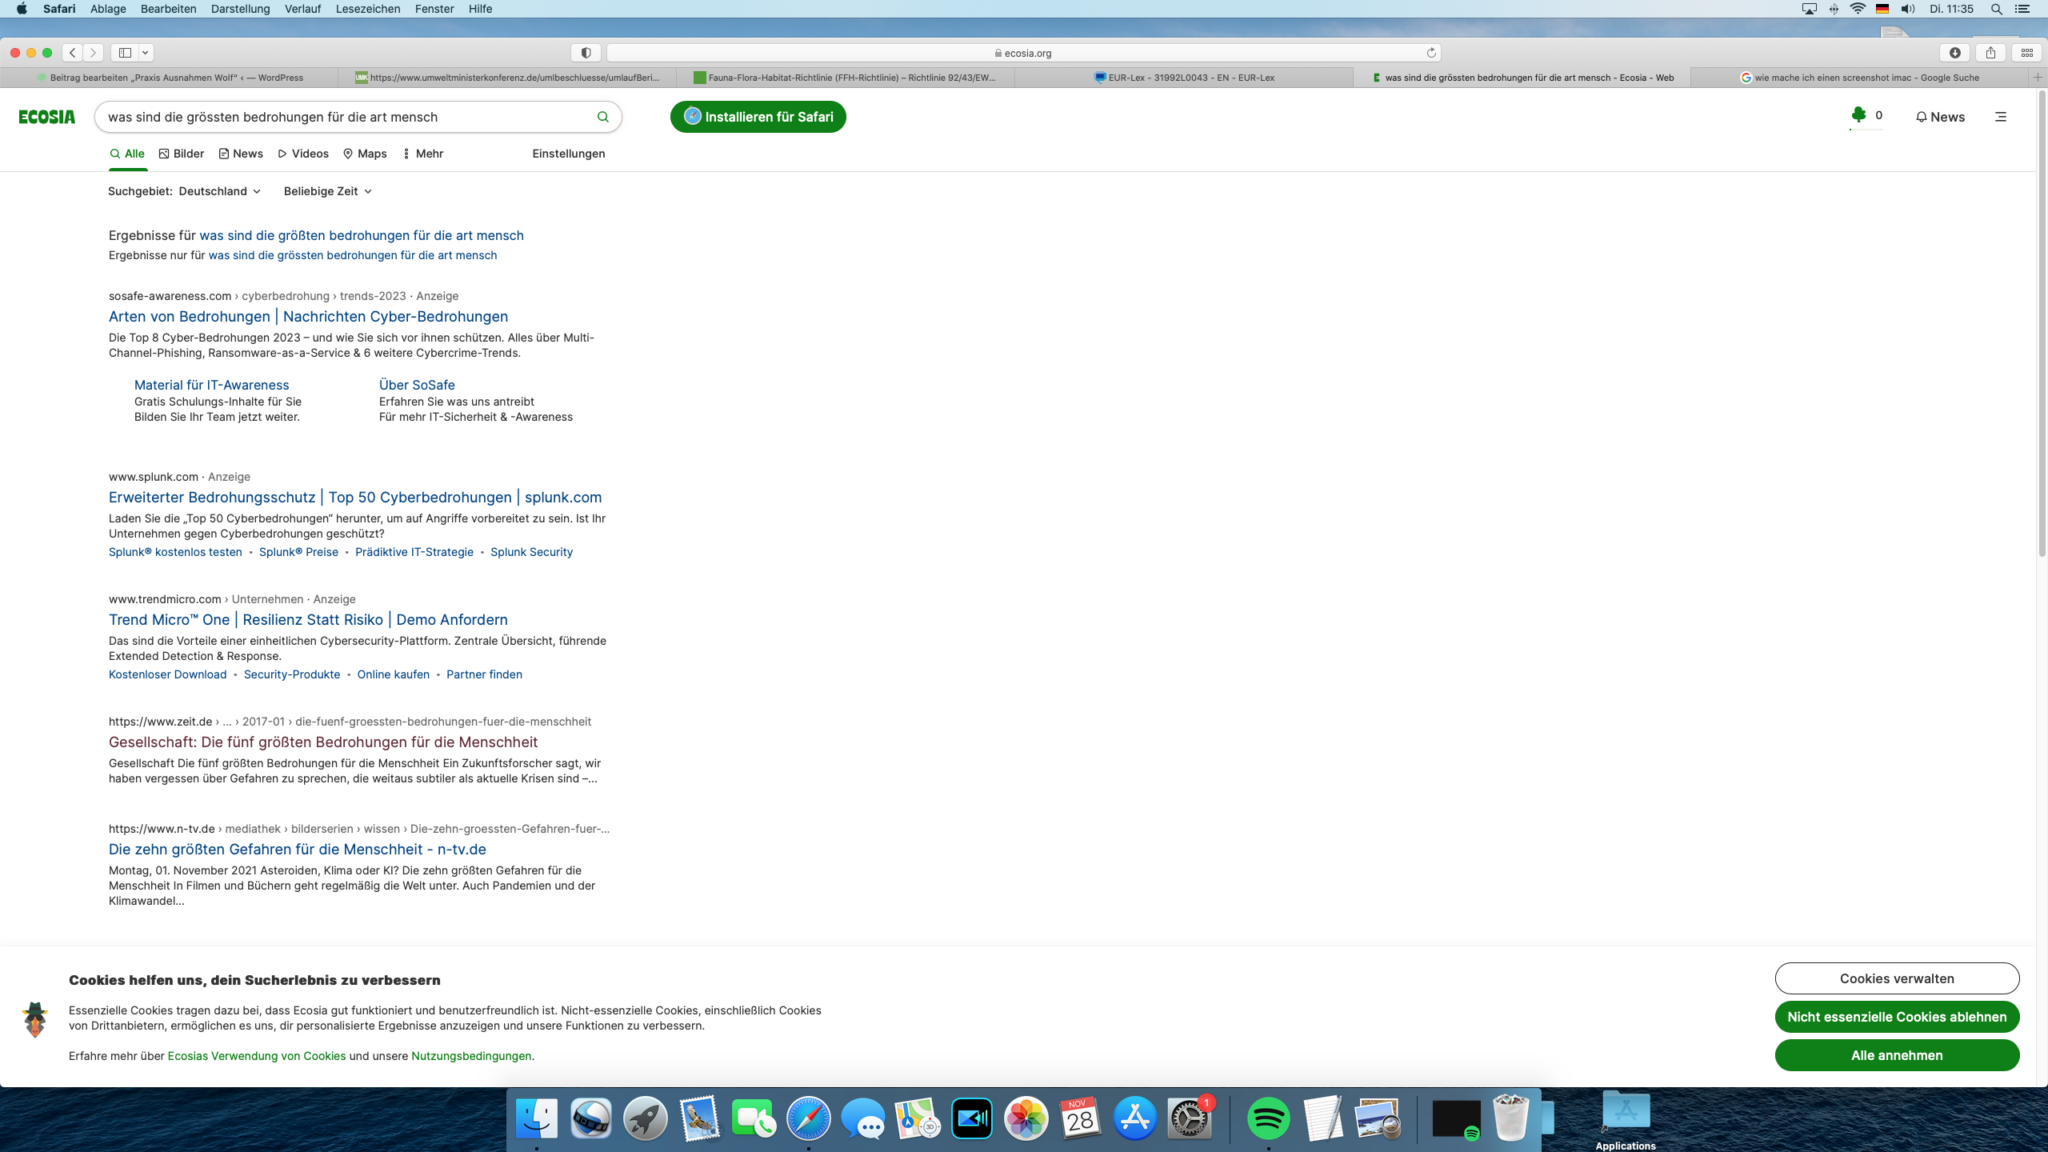2048x1152 pixels.
Task: Switch to the umweltministerkonferenz.de tab
Action: point(508,77)
